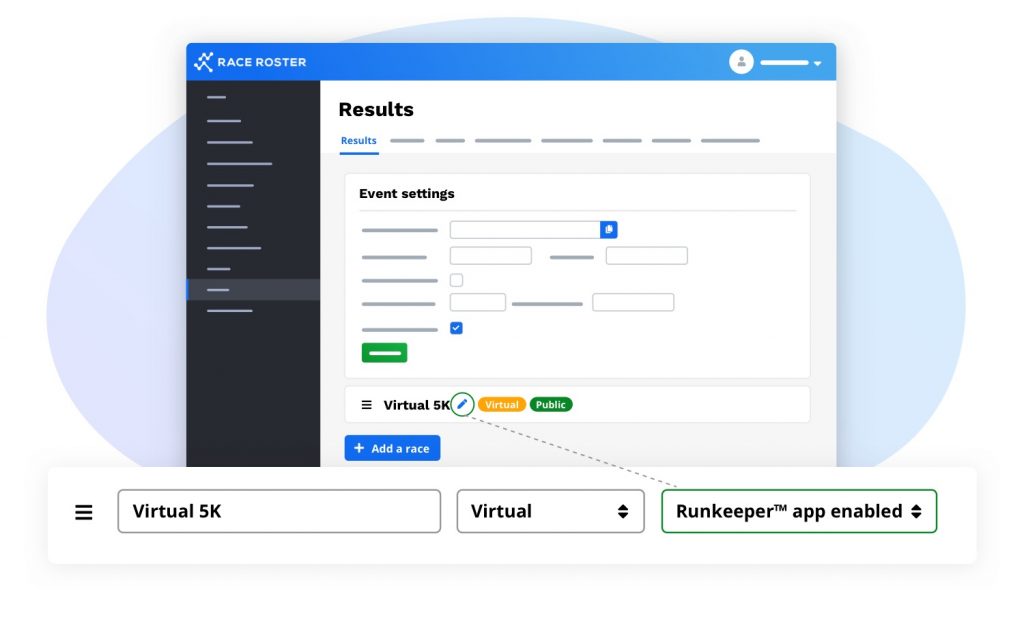Click the Virtual 5K race name input field
Image resolution: width=1024 pixels, height=624 pixels.
[x=278, y=511]
